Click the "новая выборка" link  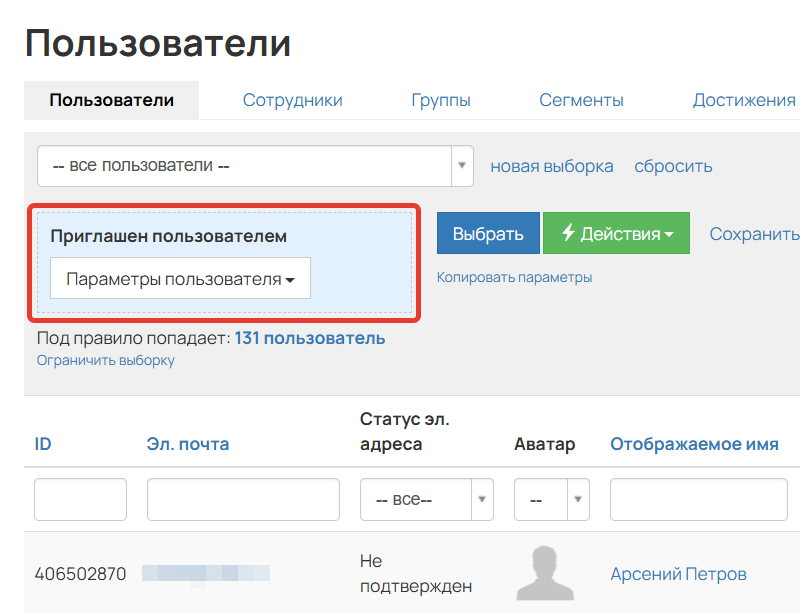point(551,166)
